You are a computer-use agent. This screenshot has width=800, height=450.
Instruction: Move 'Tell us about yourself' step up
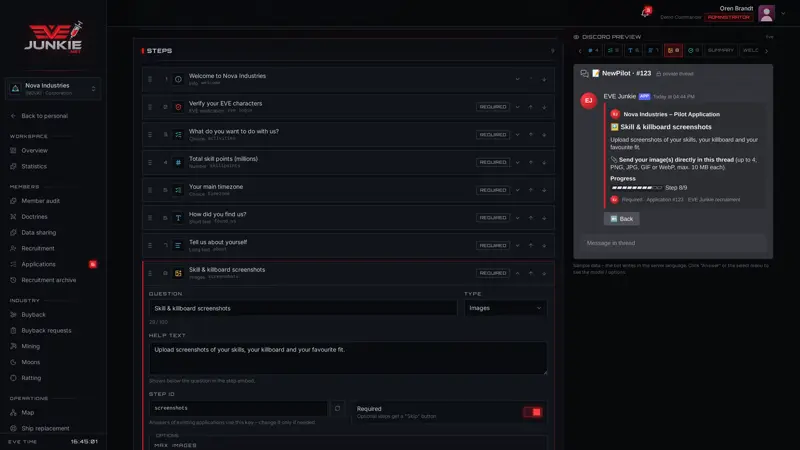531,245
